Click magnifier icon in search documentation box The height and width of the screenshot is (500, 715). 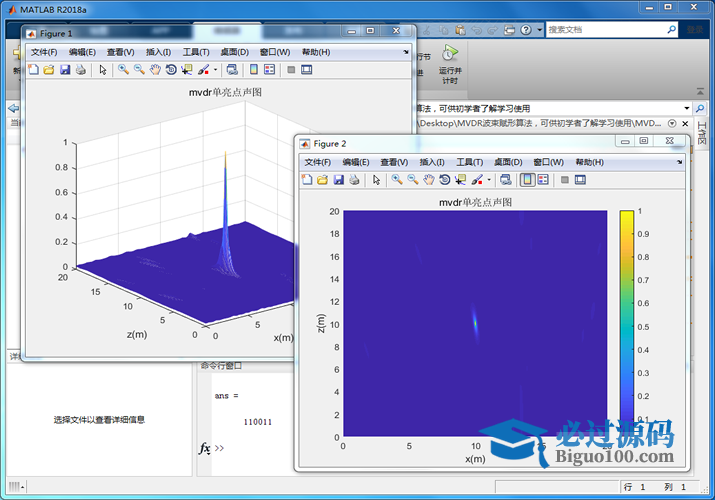click(671, 30)
